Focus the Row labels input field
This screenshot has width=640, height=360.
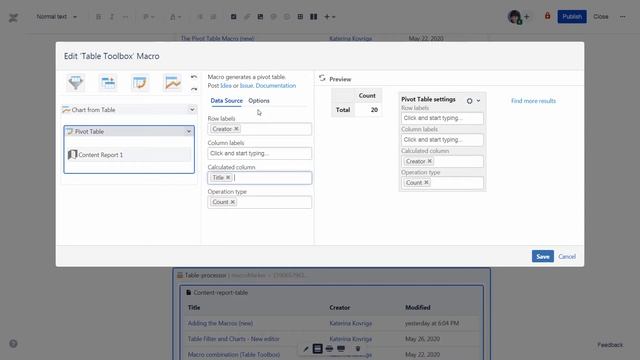click(260, 129)
